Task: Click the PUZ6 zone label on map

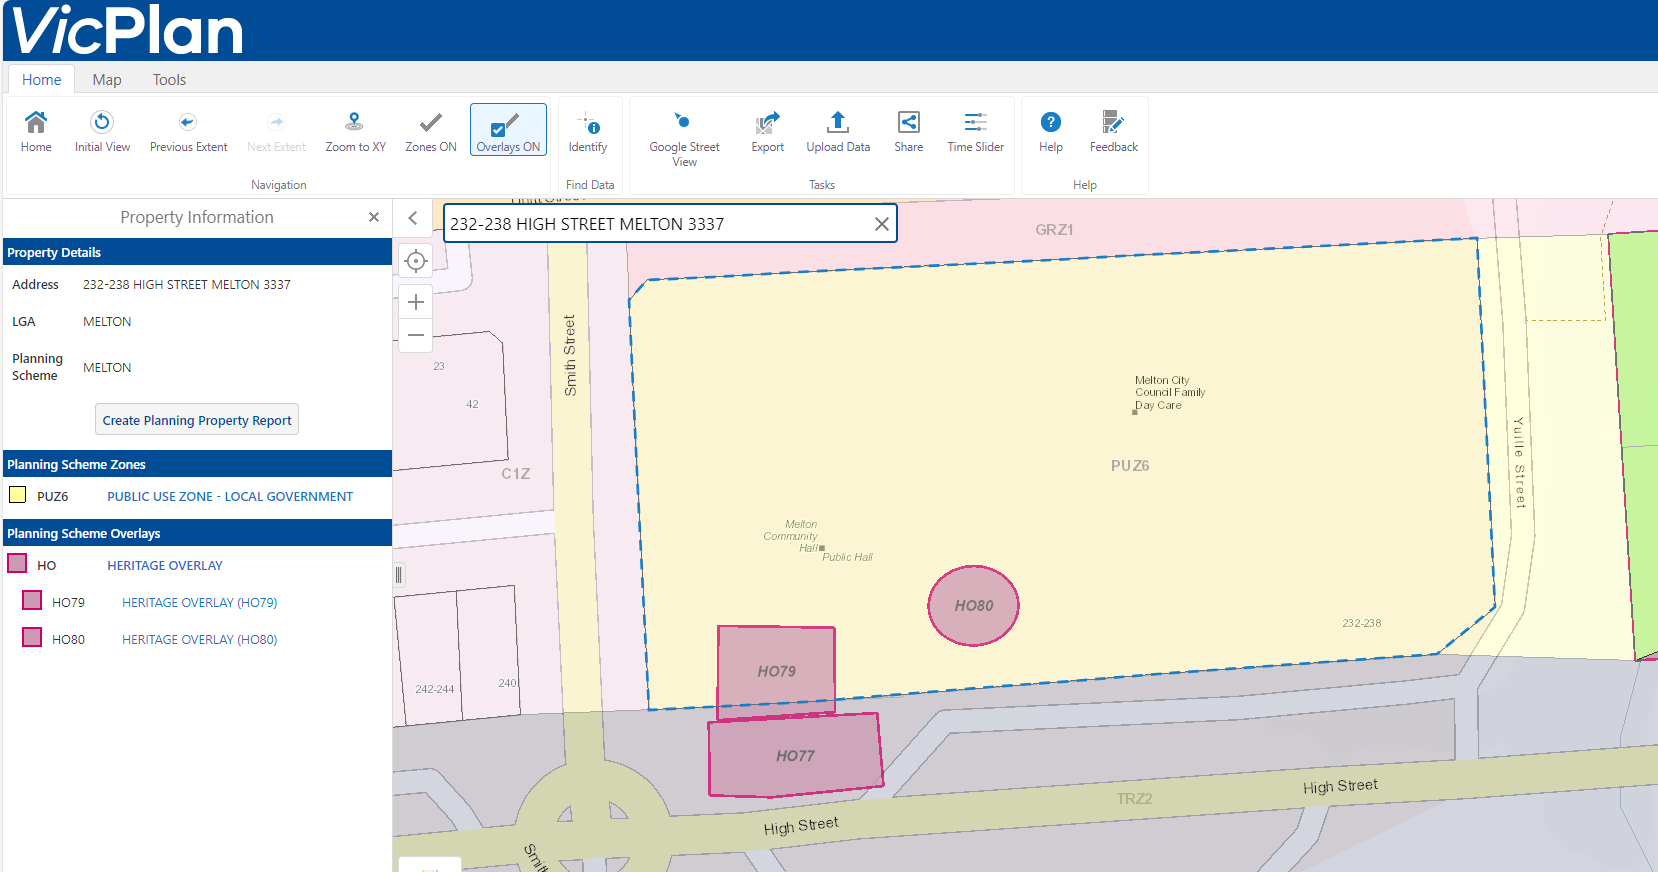Action: pos(1130,466)
